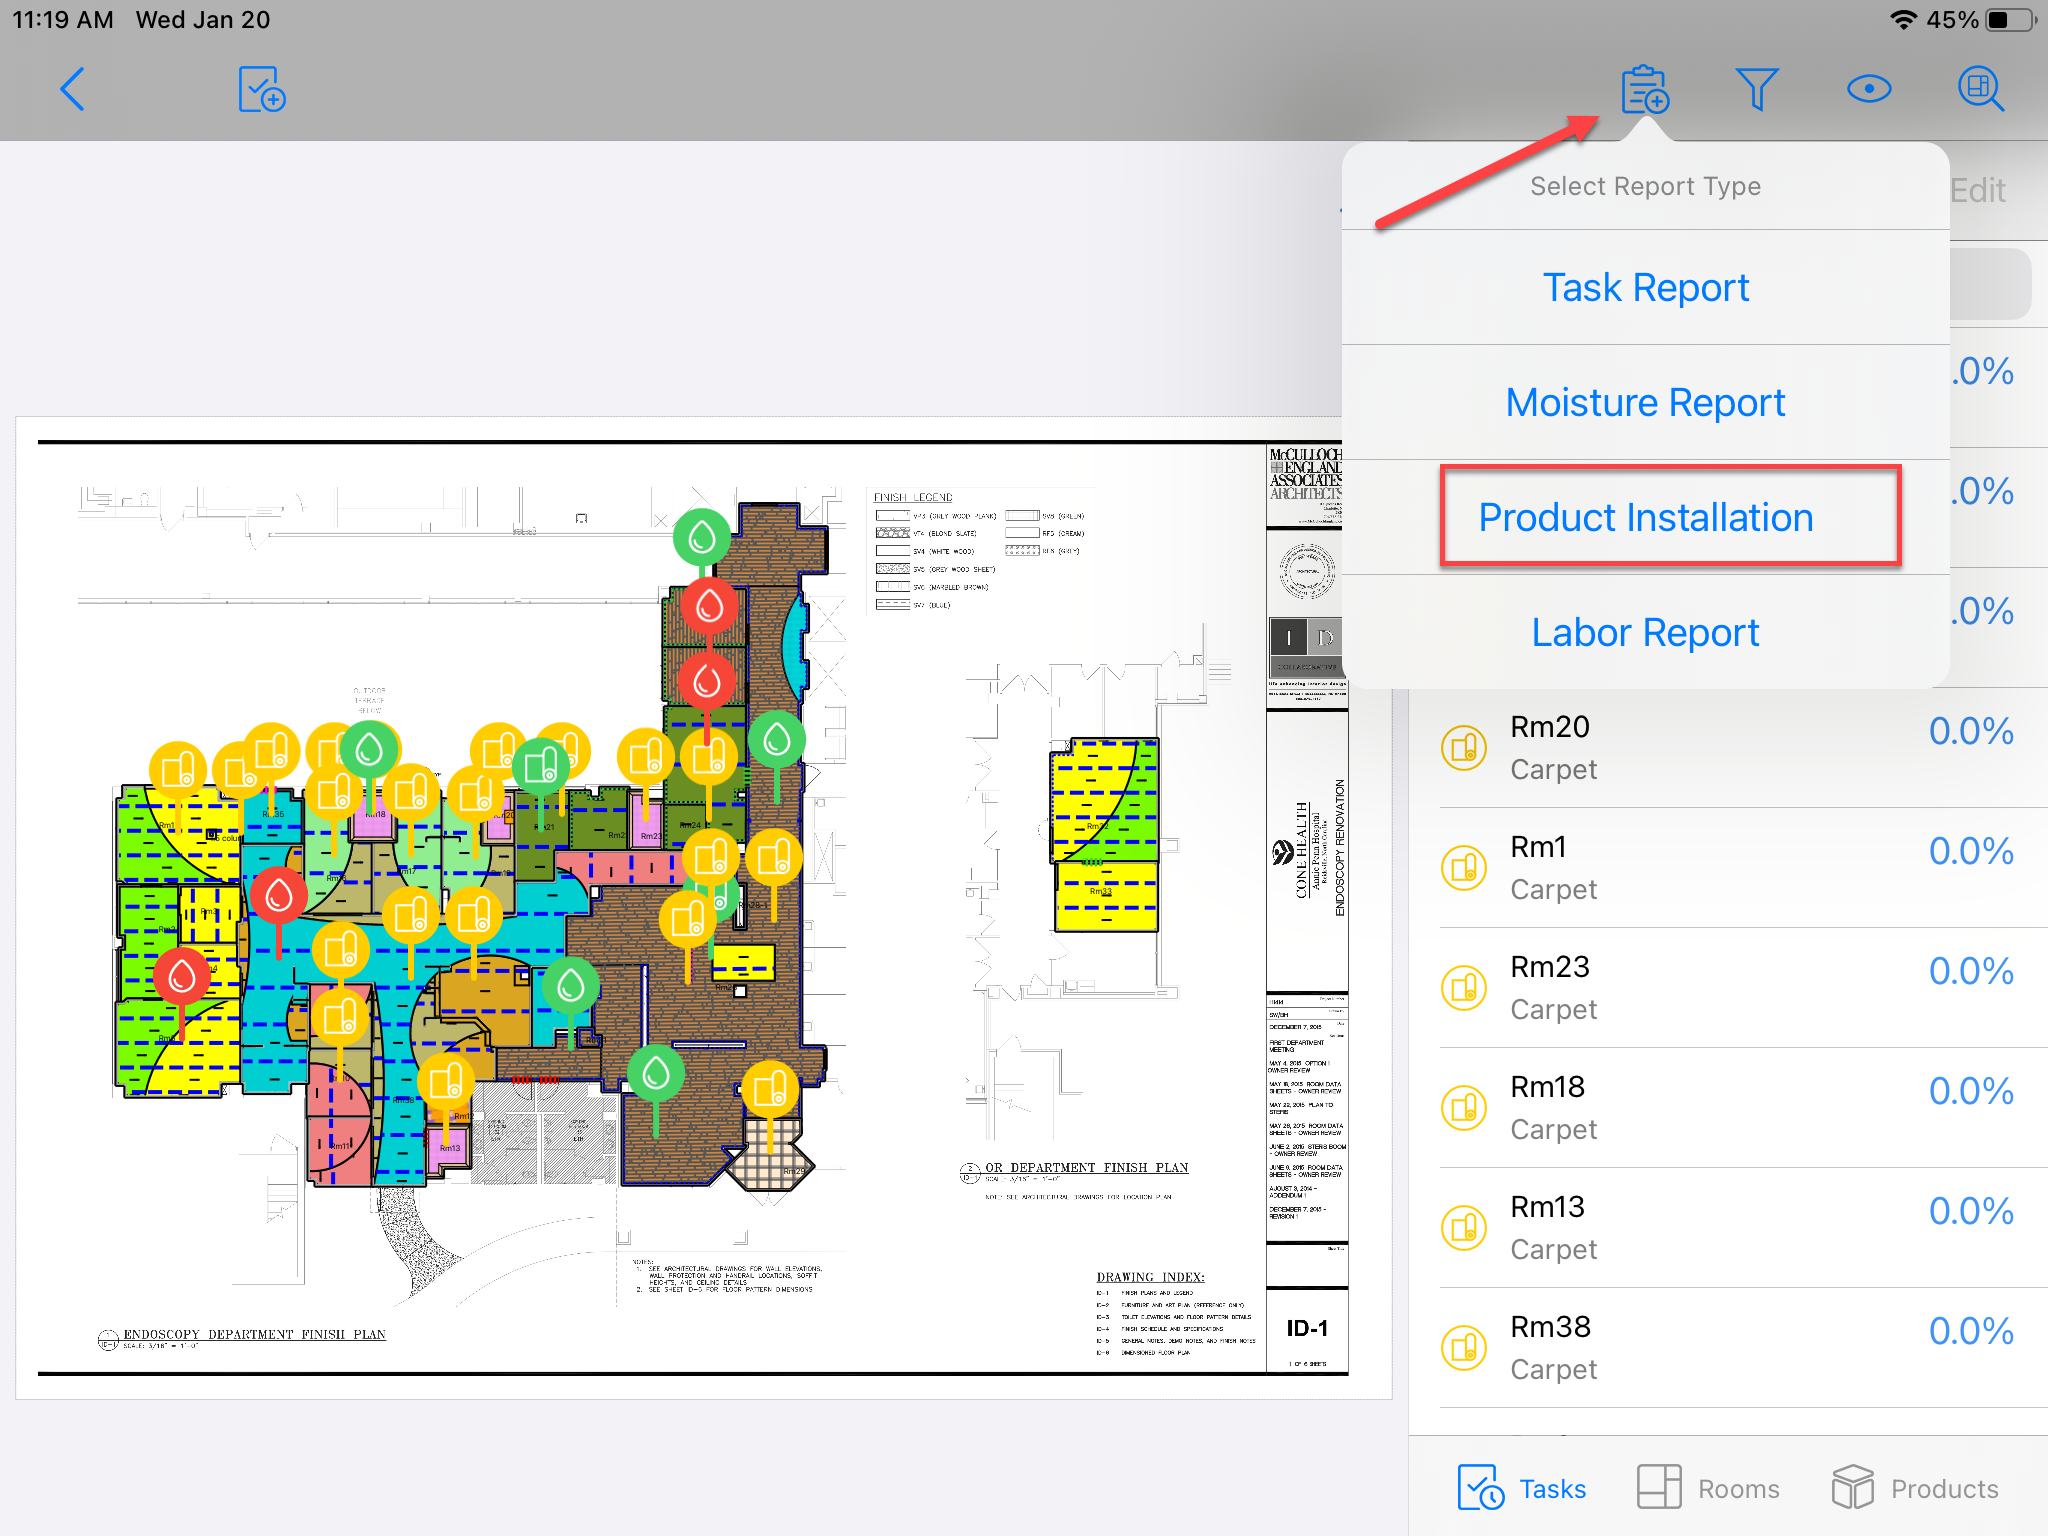
Task: Switch to the Products tab
Action: (1914, 1488)
